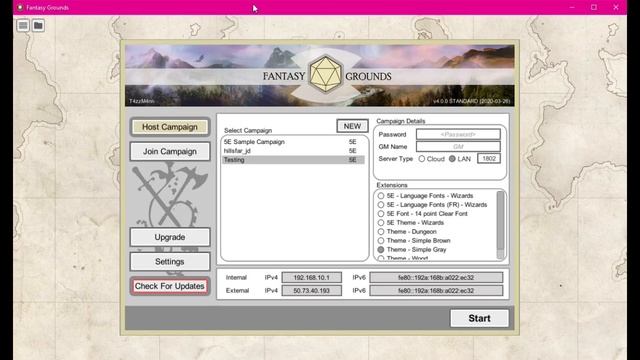Click the list view icon at top-left
Viewport: 640px width, 360px height.
tap(23, 26)
